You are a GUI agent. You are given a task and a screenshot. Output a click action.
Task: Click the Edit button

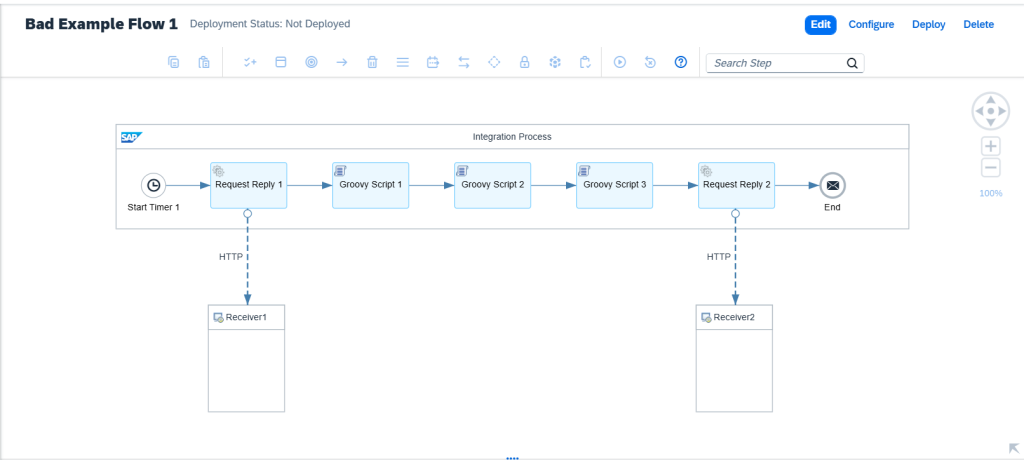[x=820, y=24]
